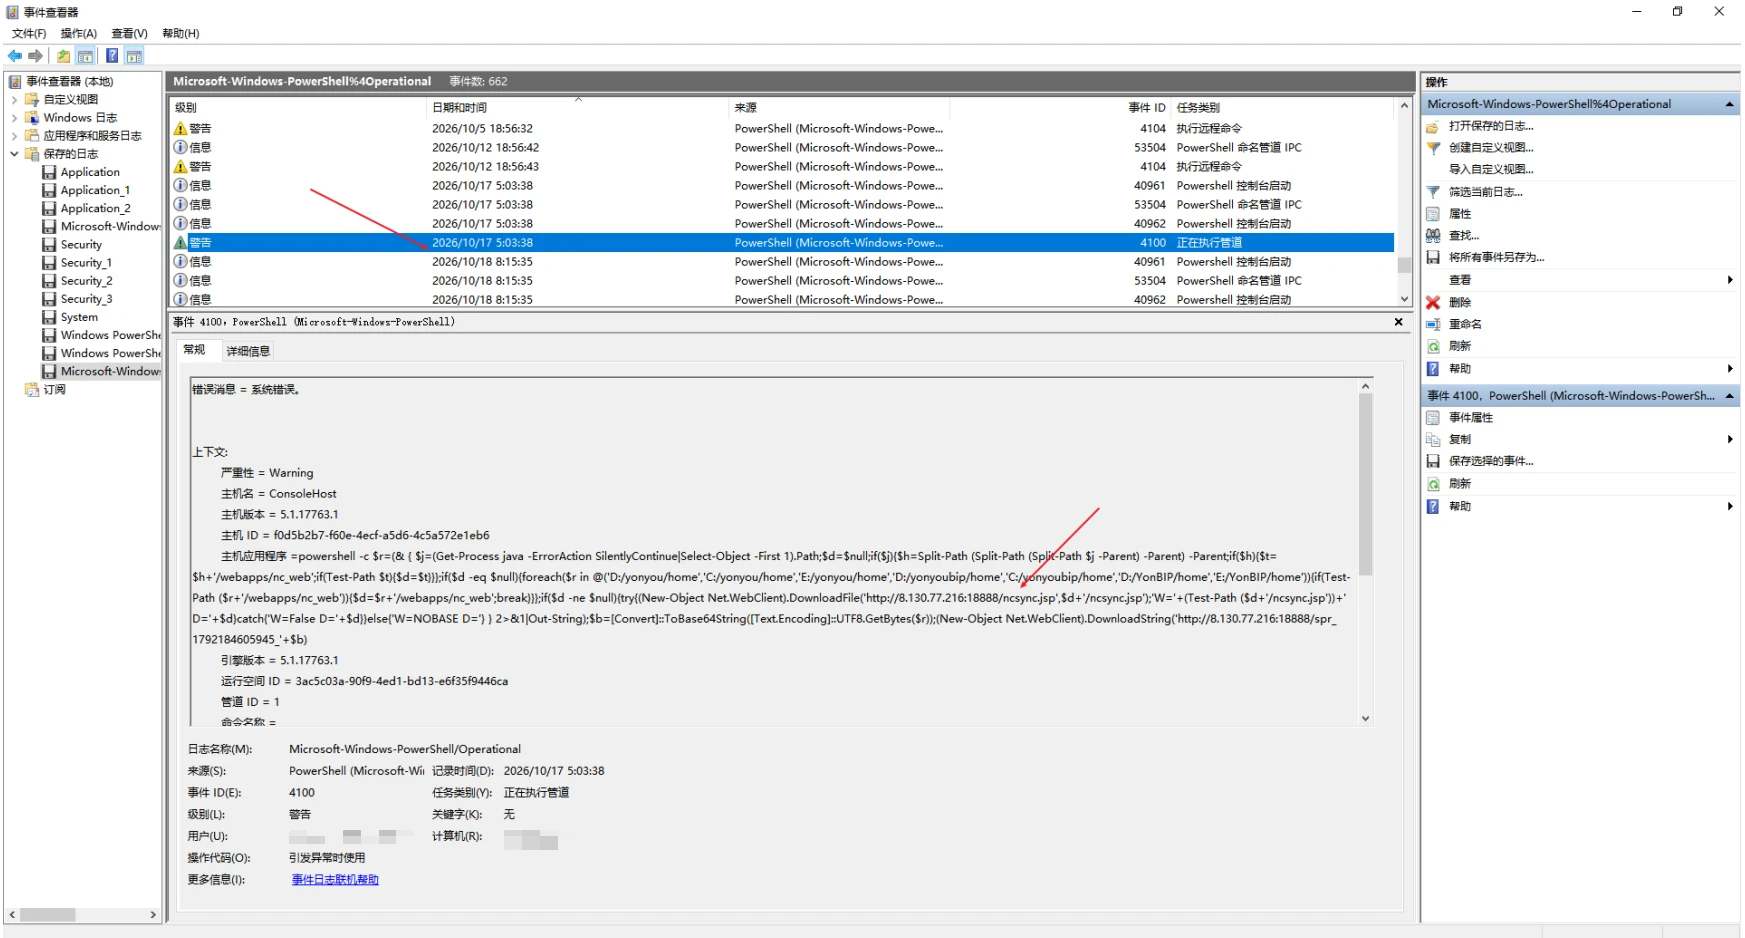Open the 操作(A) menu

[x=79, y=33]
